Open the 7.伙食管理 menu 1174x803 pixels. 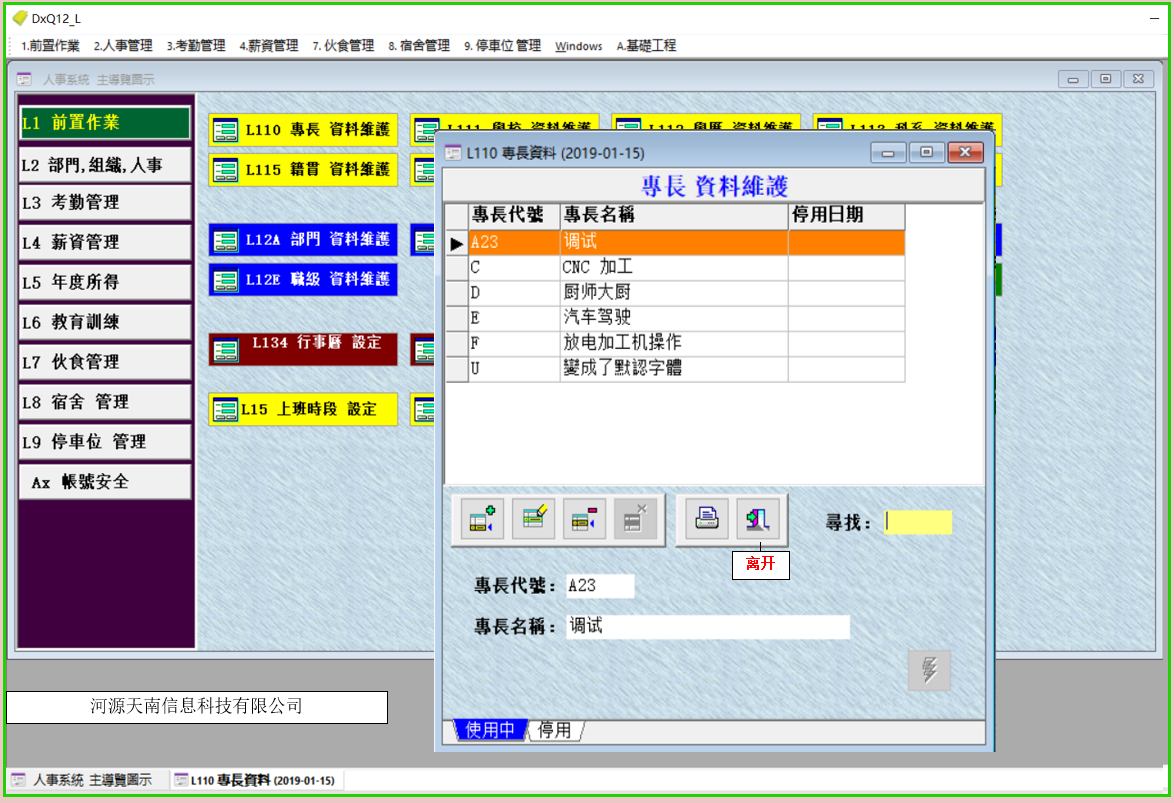(x=343, y=46)
